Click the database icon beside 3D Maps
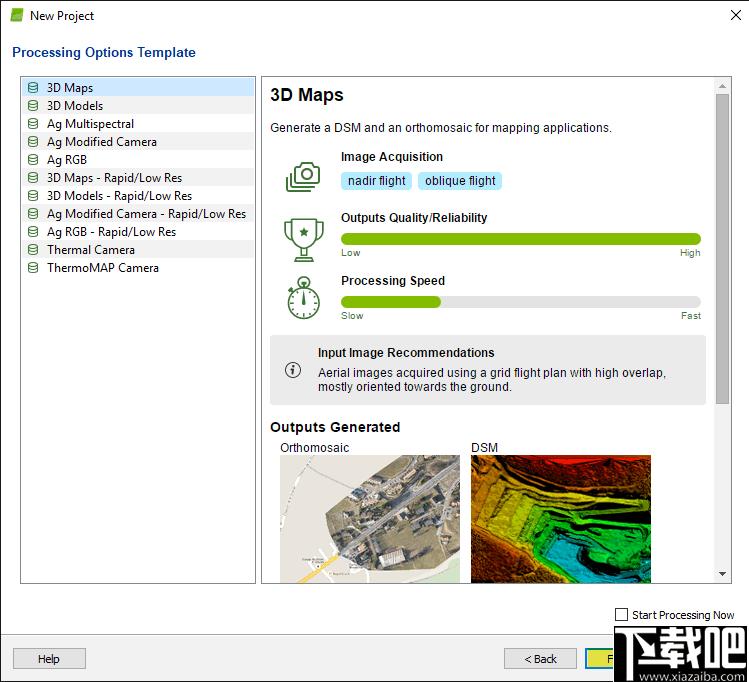 [33, 87]
